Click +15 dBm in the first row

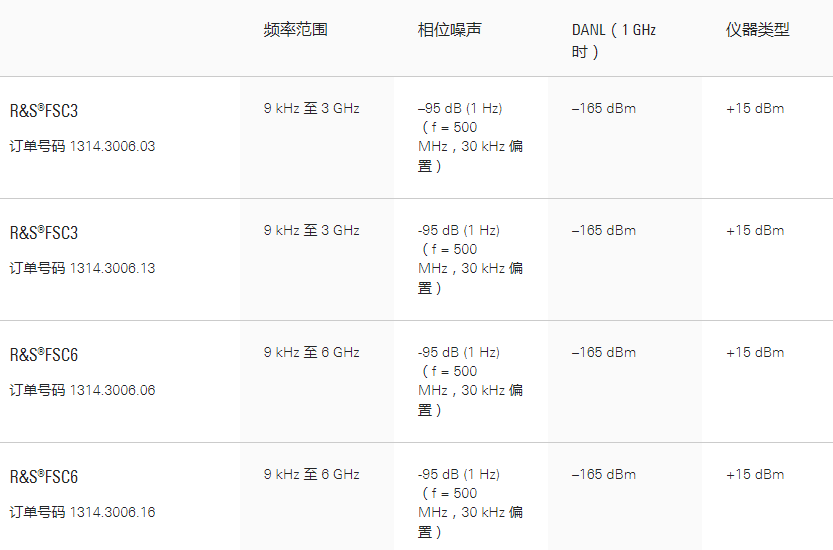click(755, 108)
